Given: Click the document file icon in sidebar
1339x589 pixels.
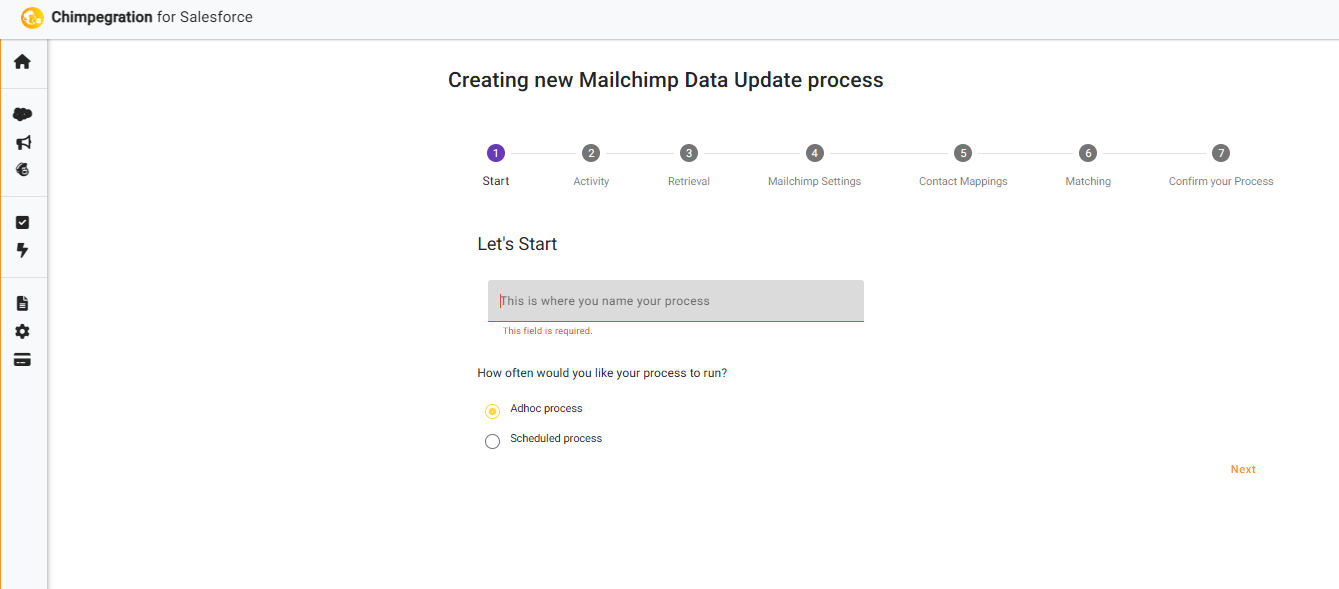Looking at the screenshot, I should pos(22,303).
